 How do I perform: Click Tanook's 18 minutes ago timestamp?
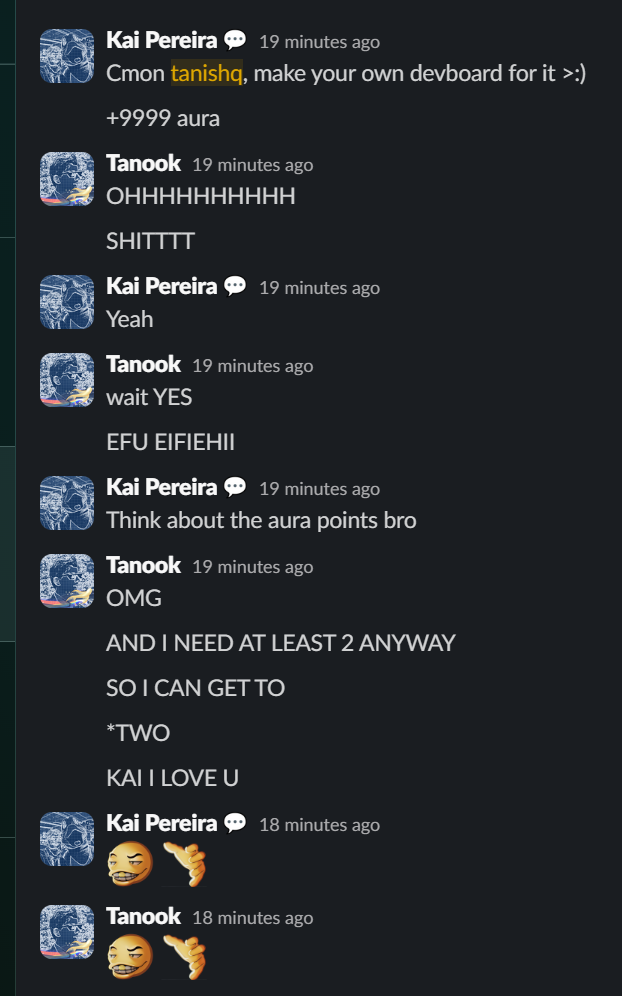point(253,918)
